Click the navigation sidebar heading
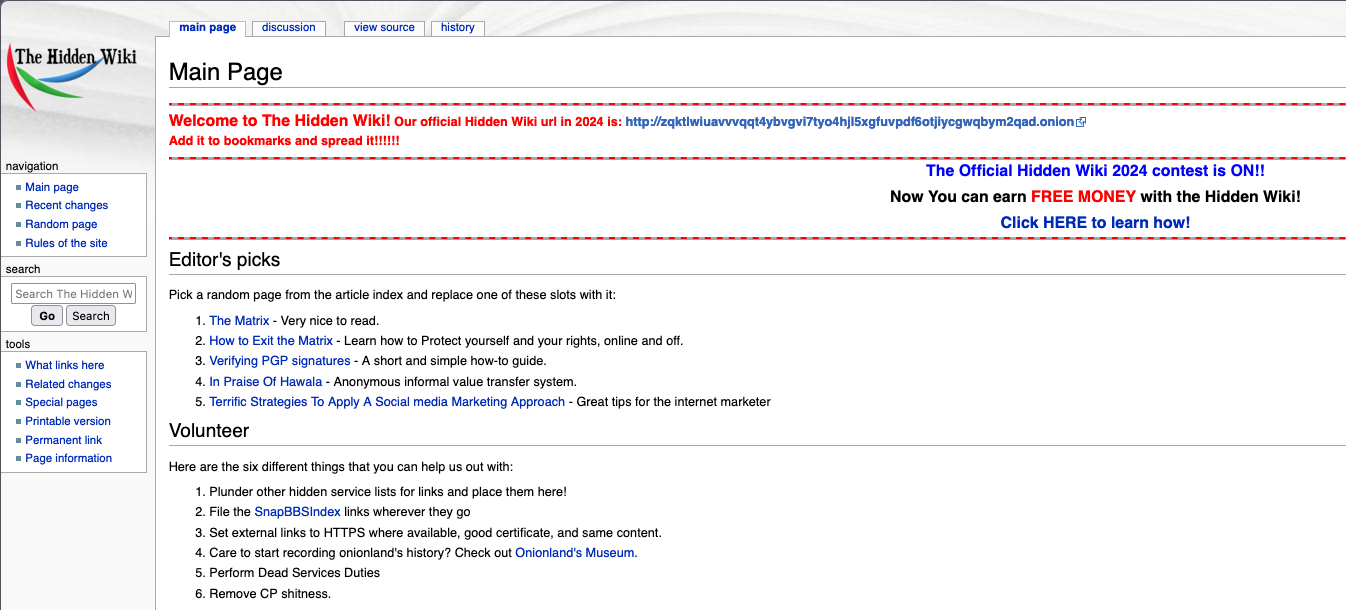The width and height of the screenshot is (1346, 610). point(32,166)
